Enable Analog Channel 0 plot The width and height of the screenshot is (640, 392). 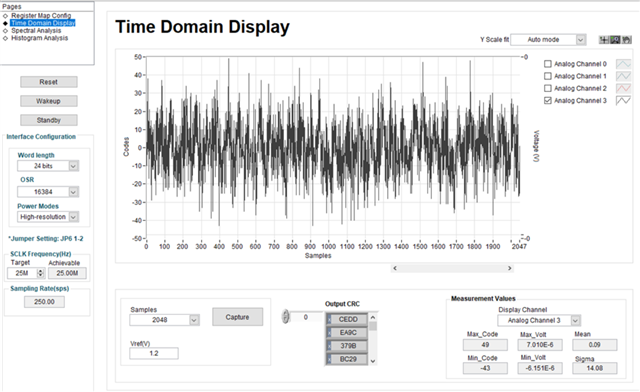click(x=548, y=64)
